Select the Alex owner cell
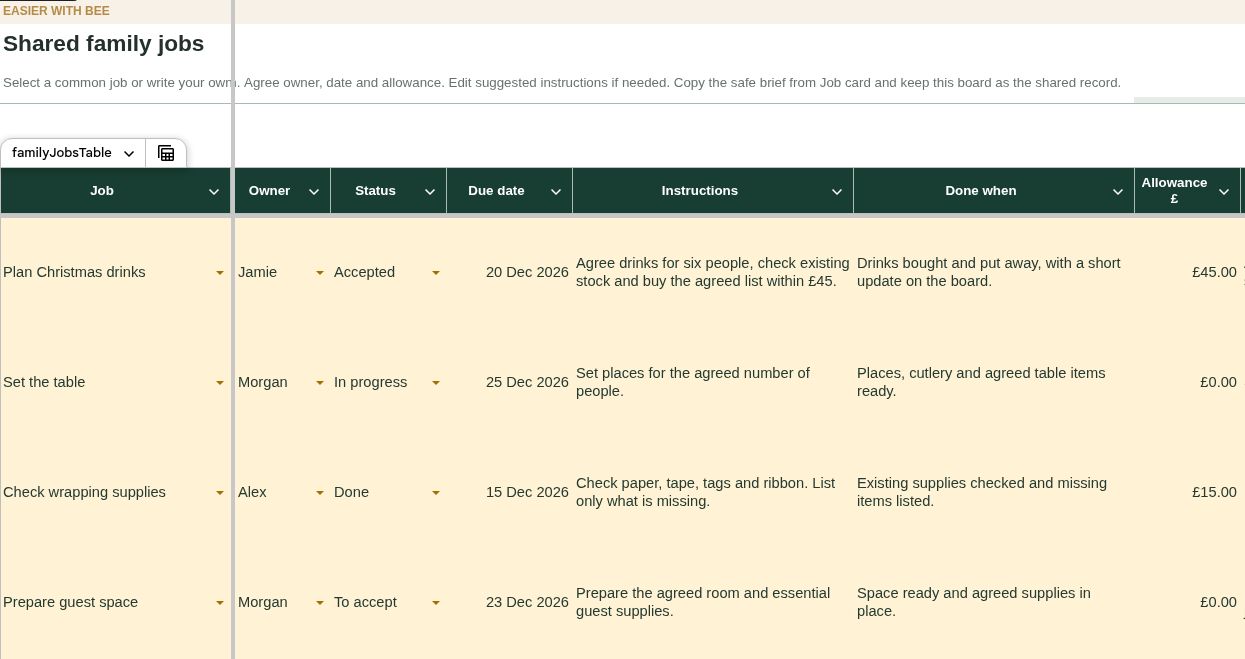This screenshot has height=659, width=1245. (x=282, y=492)
